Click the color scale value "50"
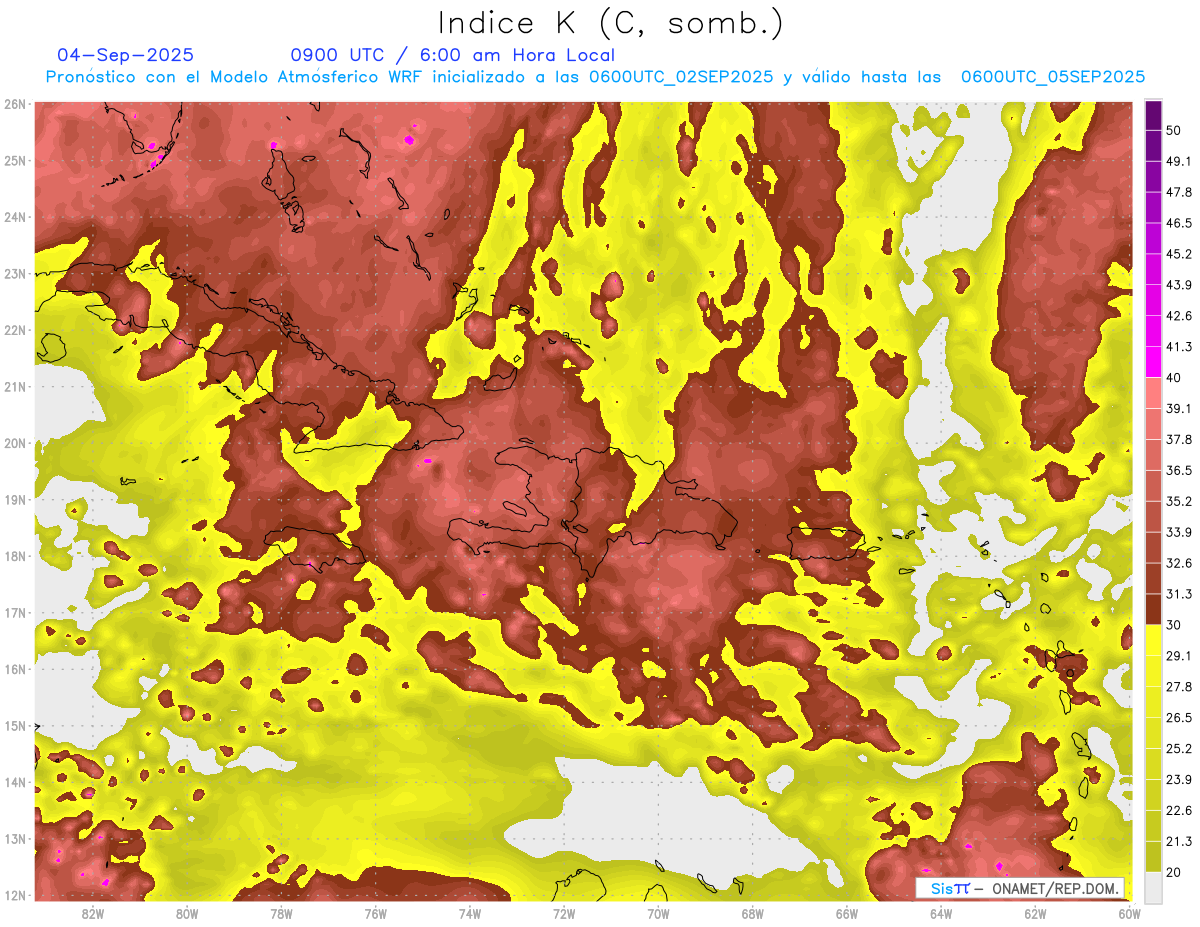The height and width of the screenshot is (927, 1200). point(1174,130)
